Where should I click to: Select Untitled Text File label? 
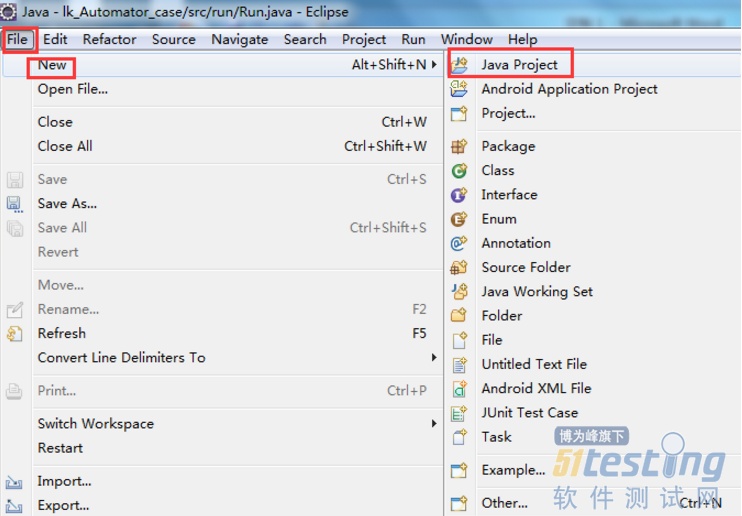pos(534,364)
